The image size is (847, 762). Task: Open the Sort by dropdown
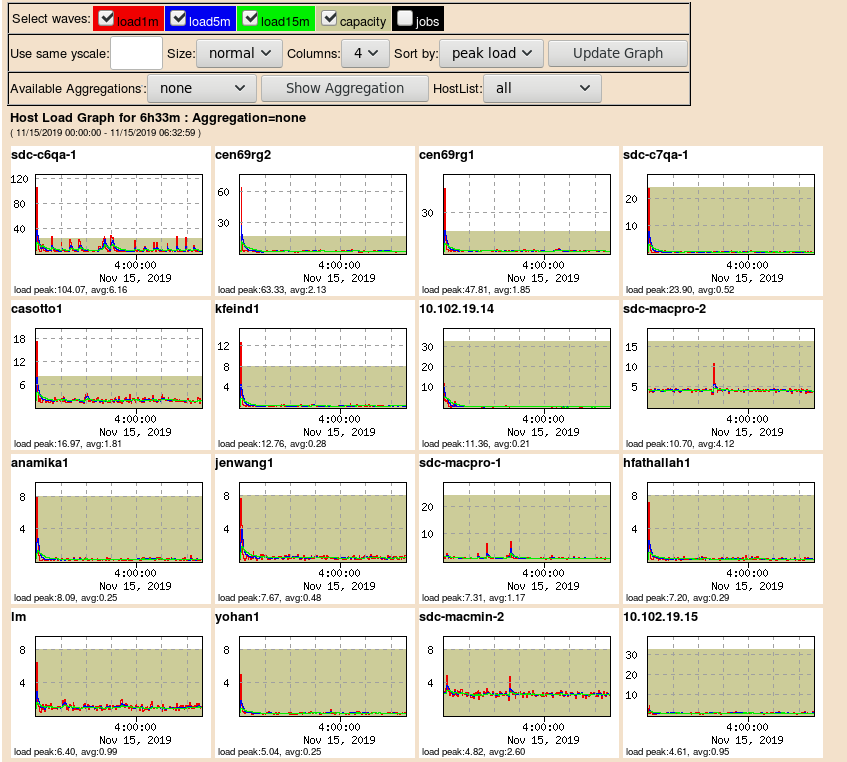pyautogui.click(x=490, y=53)
